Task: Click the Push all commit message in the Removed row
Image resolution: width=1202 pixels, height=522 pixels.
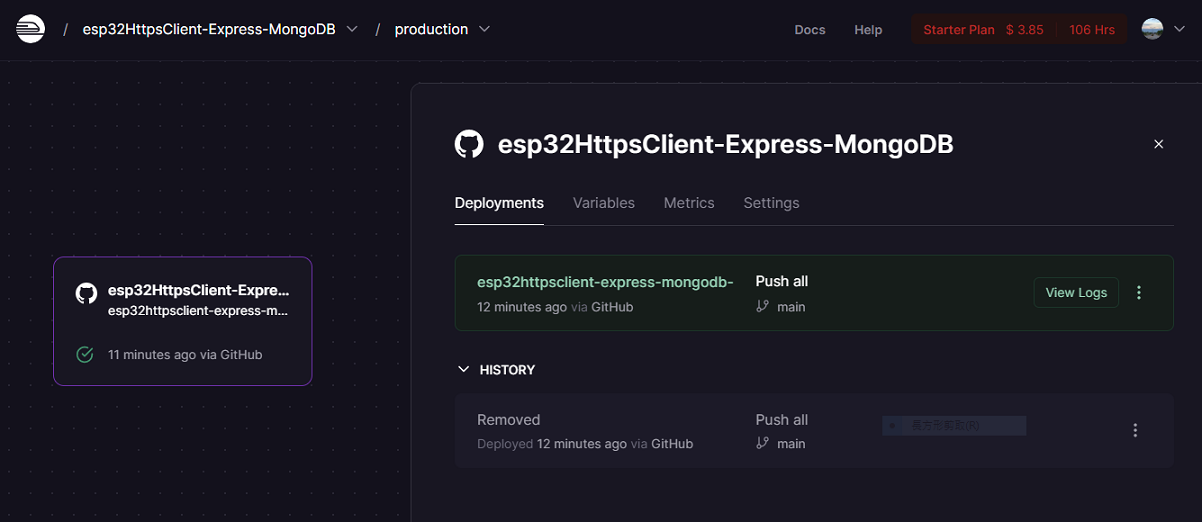Action: [x=782, y=420]
